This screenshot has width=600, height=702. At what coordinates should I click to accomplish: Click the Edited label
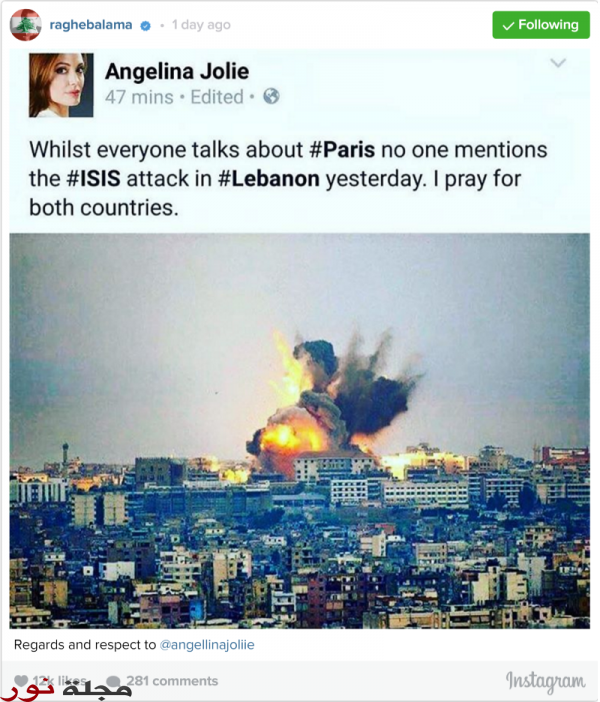[x=217, y=97]
